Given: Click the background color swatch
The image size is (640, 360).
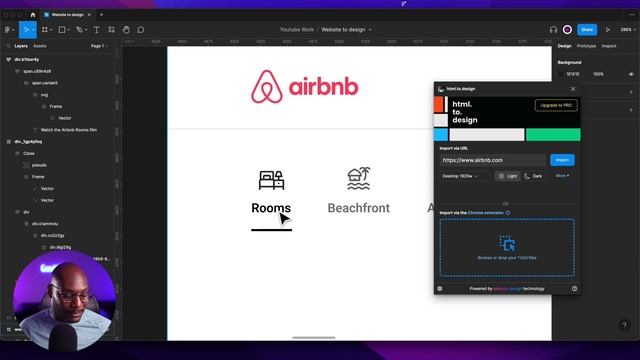Looking at the screenshot, I should 560,74.
